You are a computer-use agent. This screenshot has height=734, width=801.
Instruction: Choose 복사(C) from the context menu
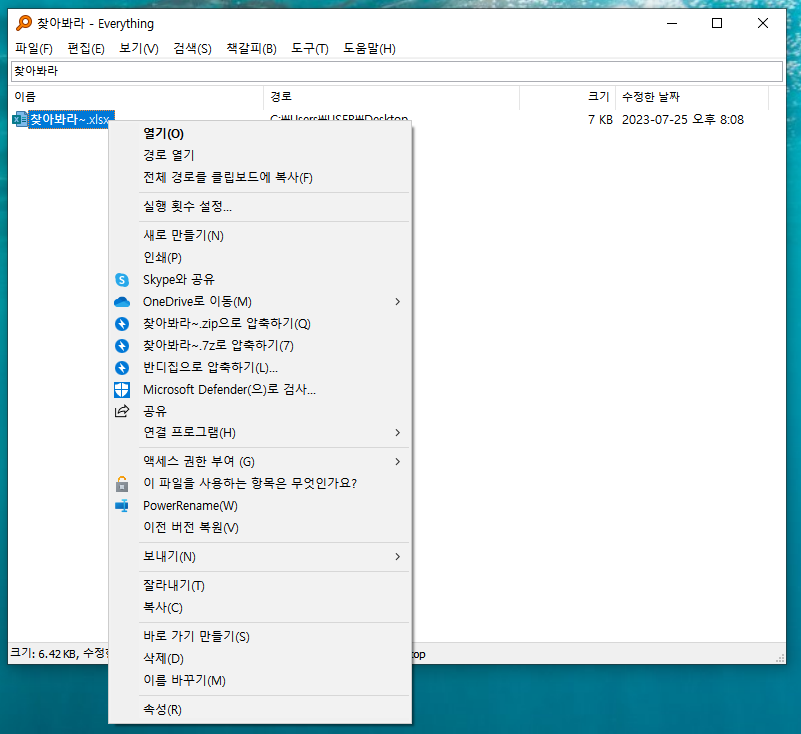260,608
